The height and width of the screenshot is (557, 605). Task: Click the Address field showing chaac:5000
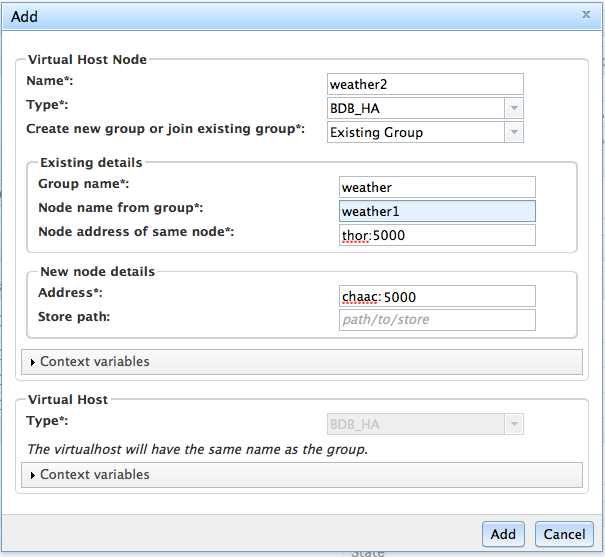437,296
